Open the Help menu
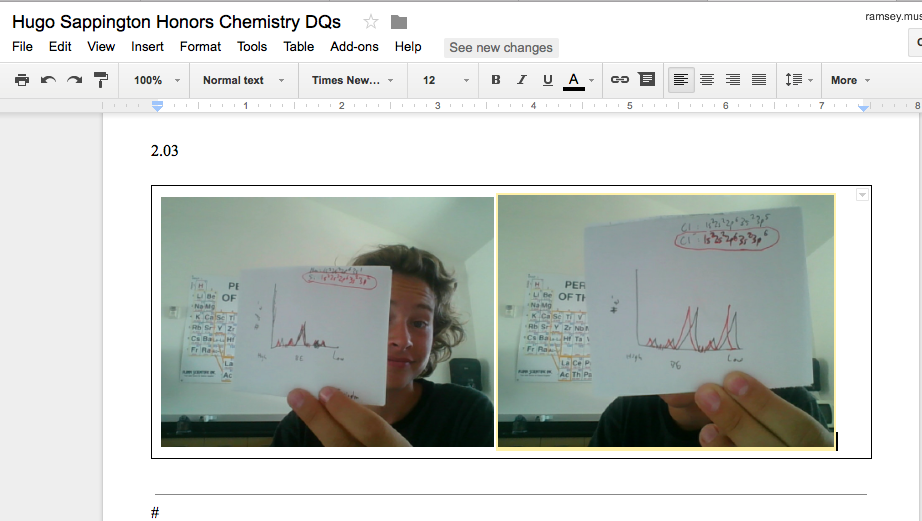This screenshot has width=922, height=521. pyautogui.click(x=408, y=47)
